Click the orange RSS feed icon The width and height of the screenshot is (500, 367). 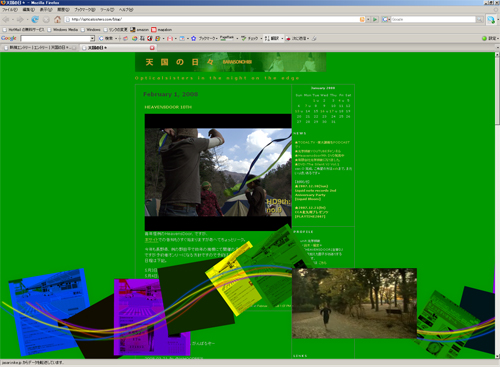coord(362,19)
